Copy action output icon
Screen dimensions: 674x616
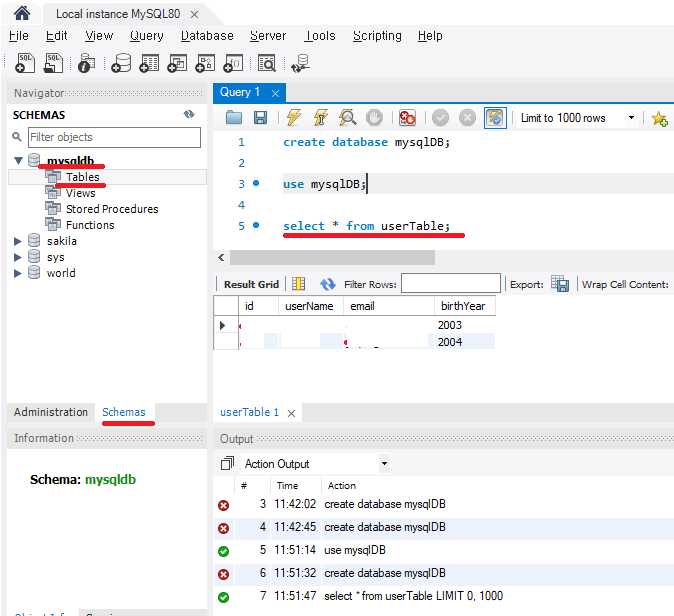pyautogui.click(x=227, y=463)
